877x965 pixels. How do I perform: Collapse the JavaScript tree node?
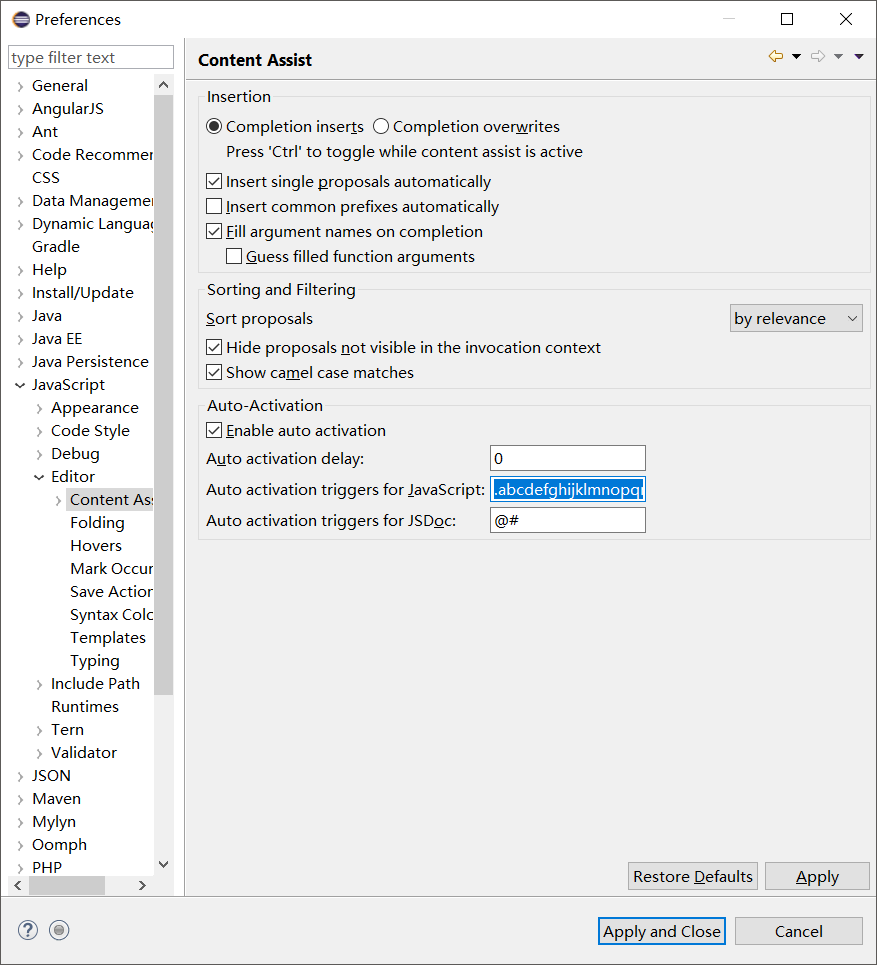20,385
